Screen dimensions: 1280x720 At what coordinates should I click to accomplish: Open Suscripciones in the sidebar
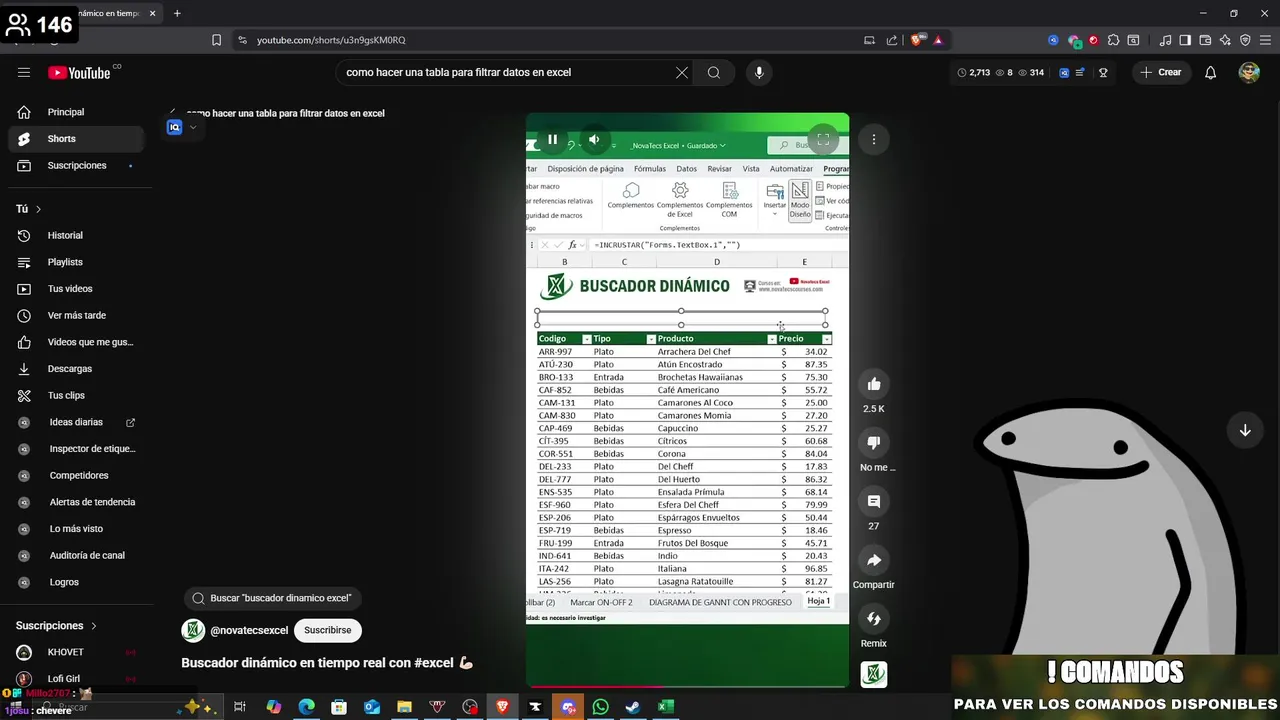[x=77, y=165]
